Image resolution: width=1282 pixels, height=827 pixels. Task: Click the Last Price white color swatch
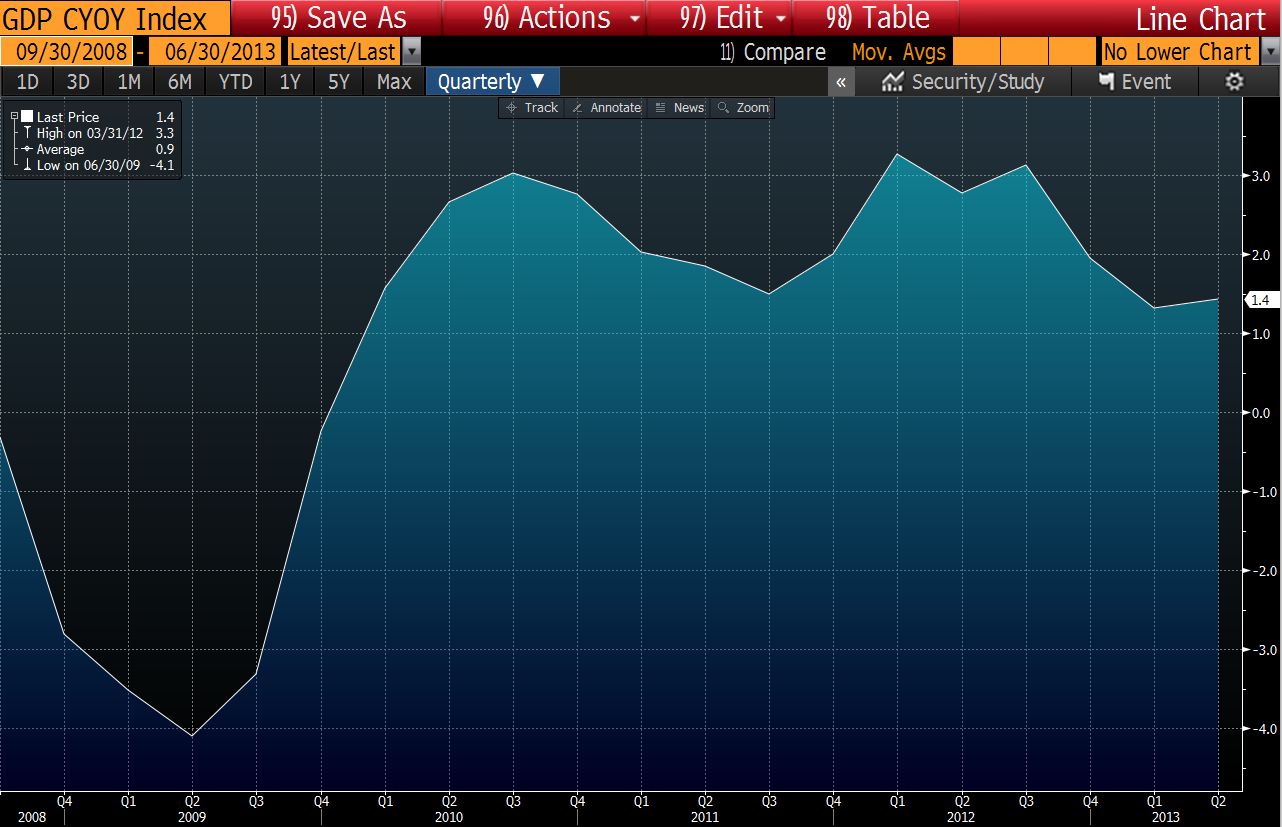click(27, 117)
